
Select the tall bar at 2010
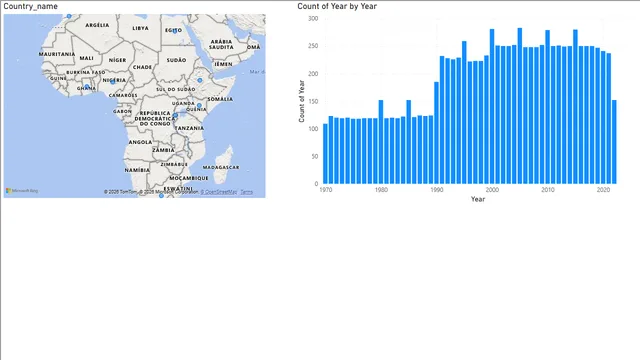(547, 107)
